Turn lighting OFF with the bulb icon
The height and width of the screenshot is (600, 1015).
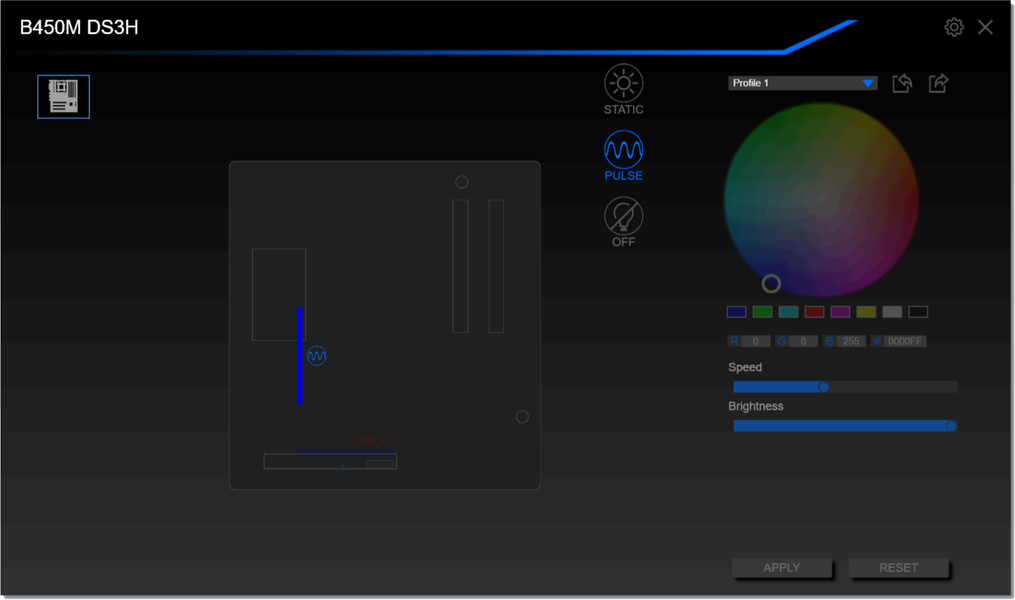(623, 216)
